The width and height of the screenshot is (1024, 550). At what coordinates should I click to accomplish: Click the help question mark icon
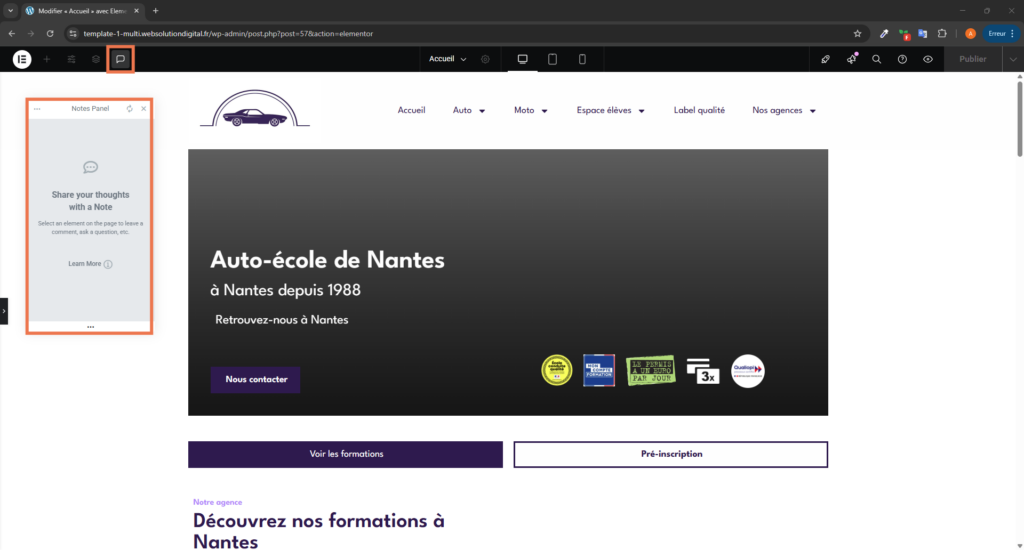click(x=902, y=59)
